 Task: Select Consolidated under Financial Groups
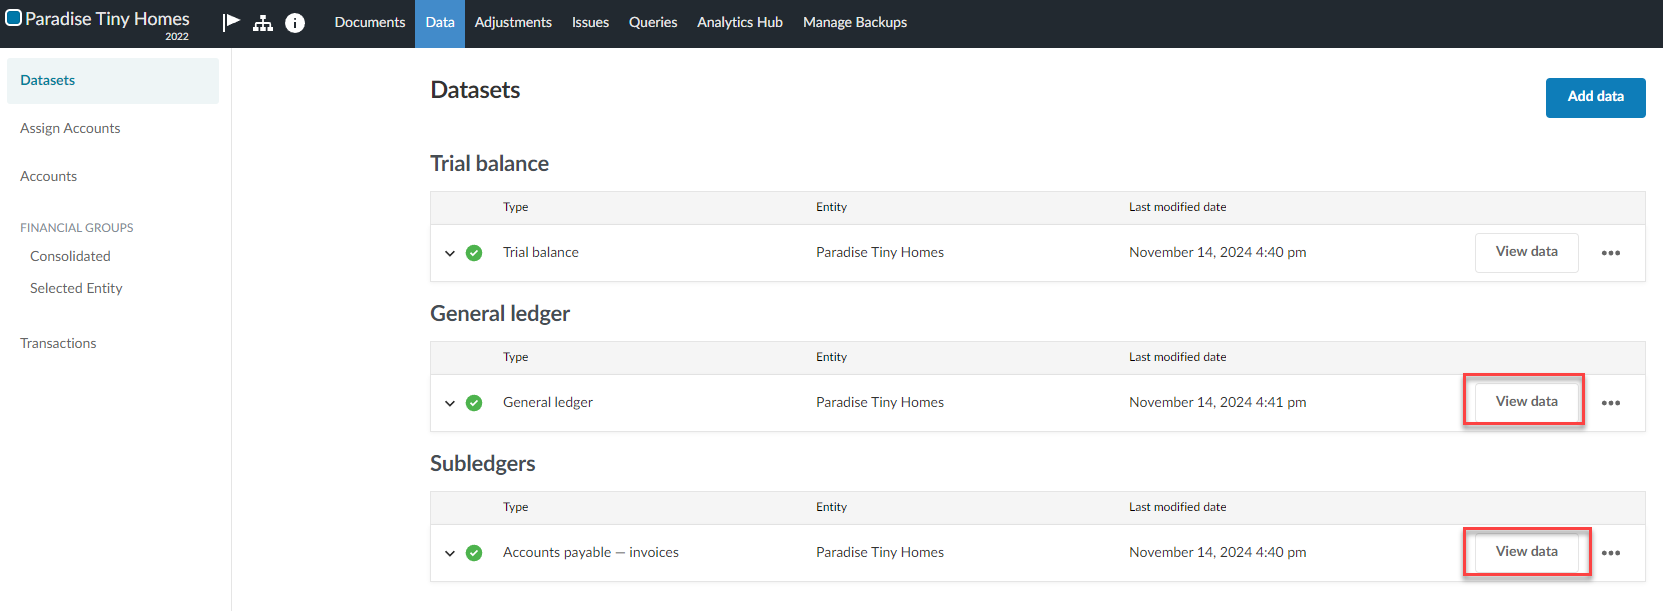70,256
